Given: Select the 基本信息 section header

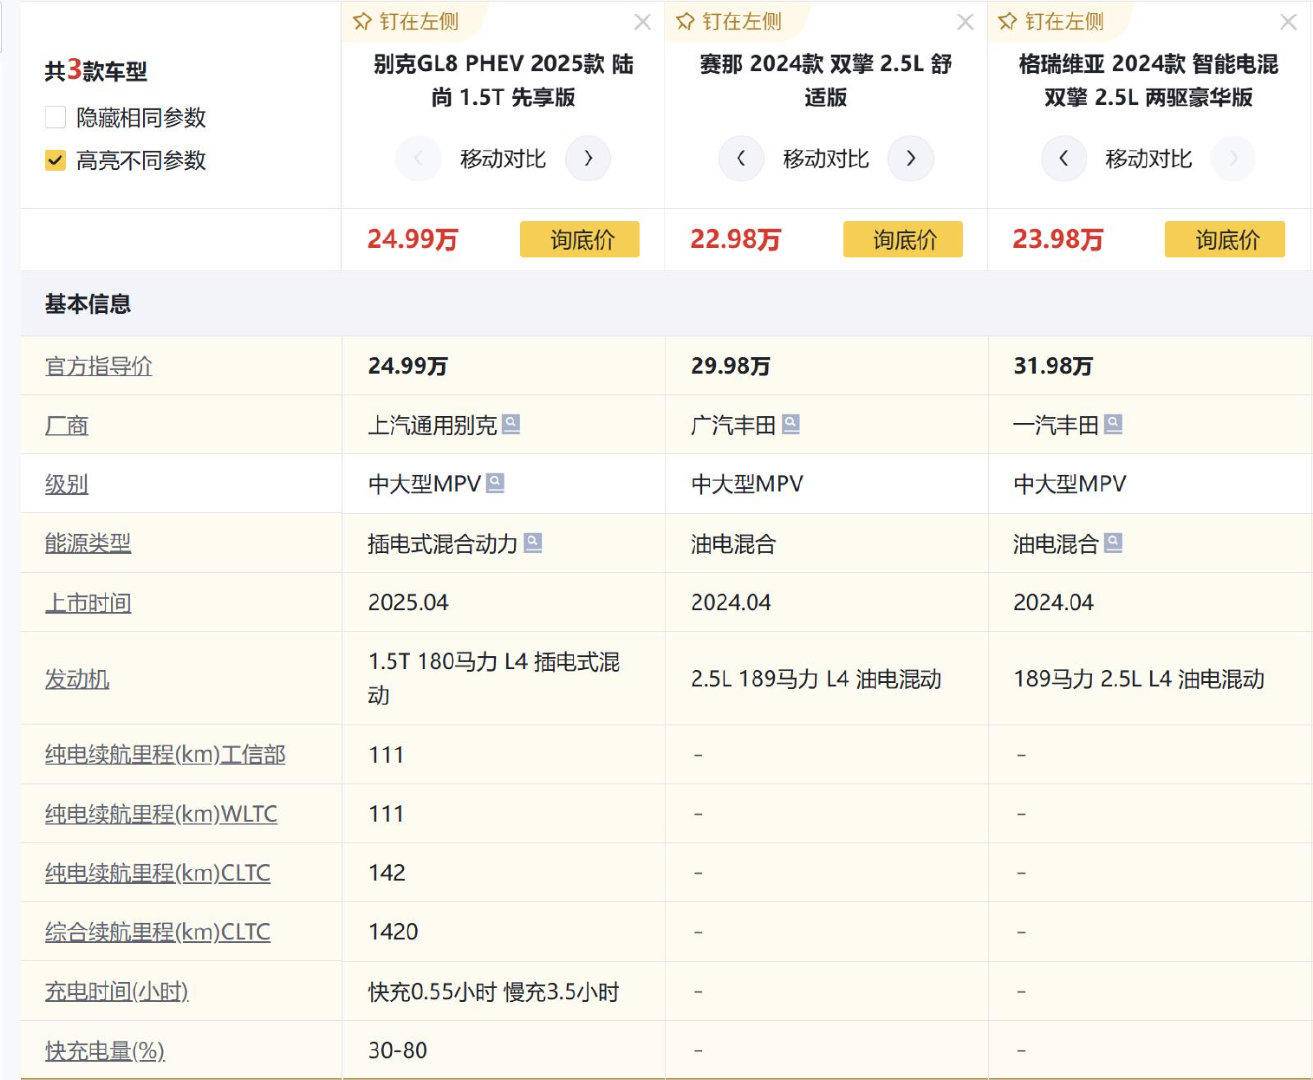Looking at the screenshot, I should [x=88, y=304].
